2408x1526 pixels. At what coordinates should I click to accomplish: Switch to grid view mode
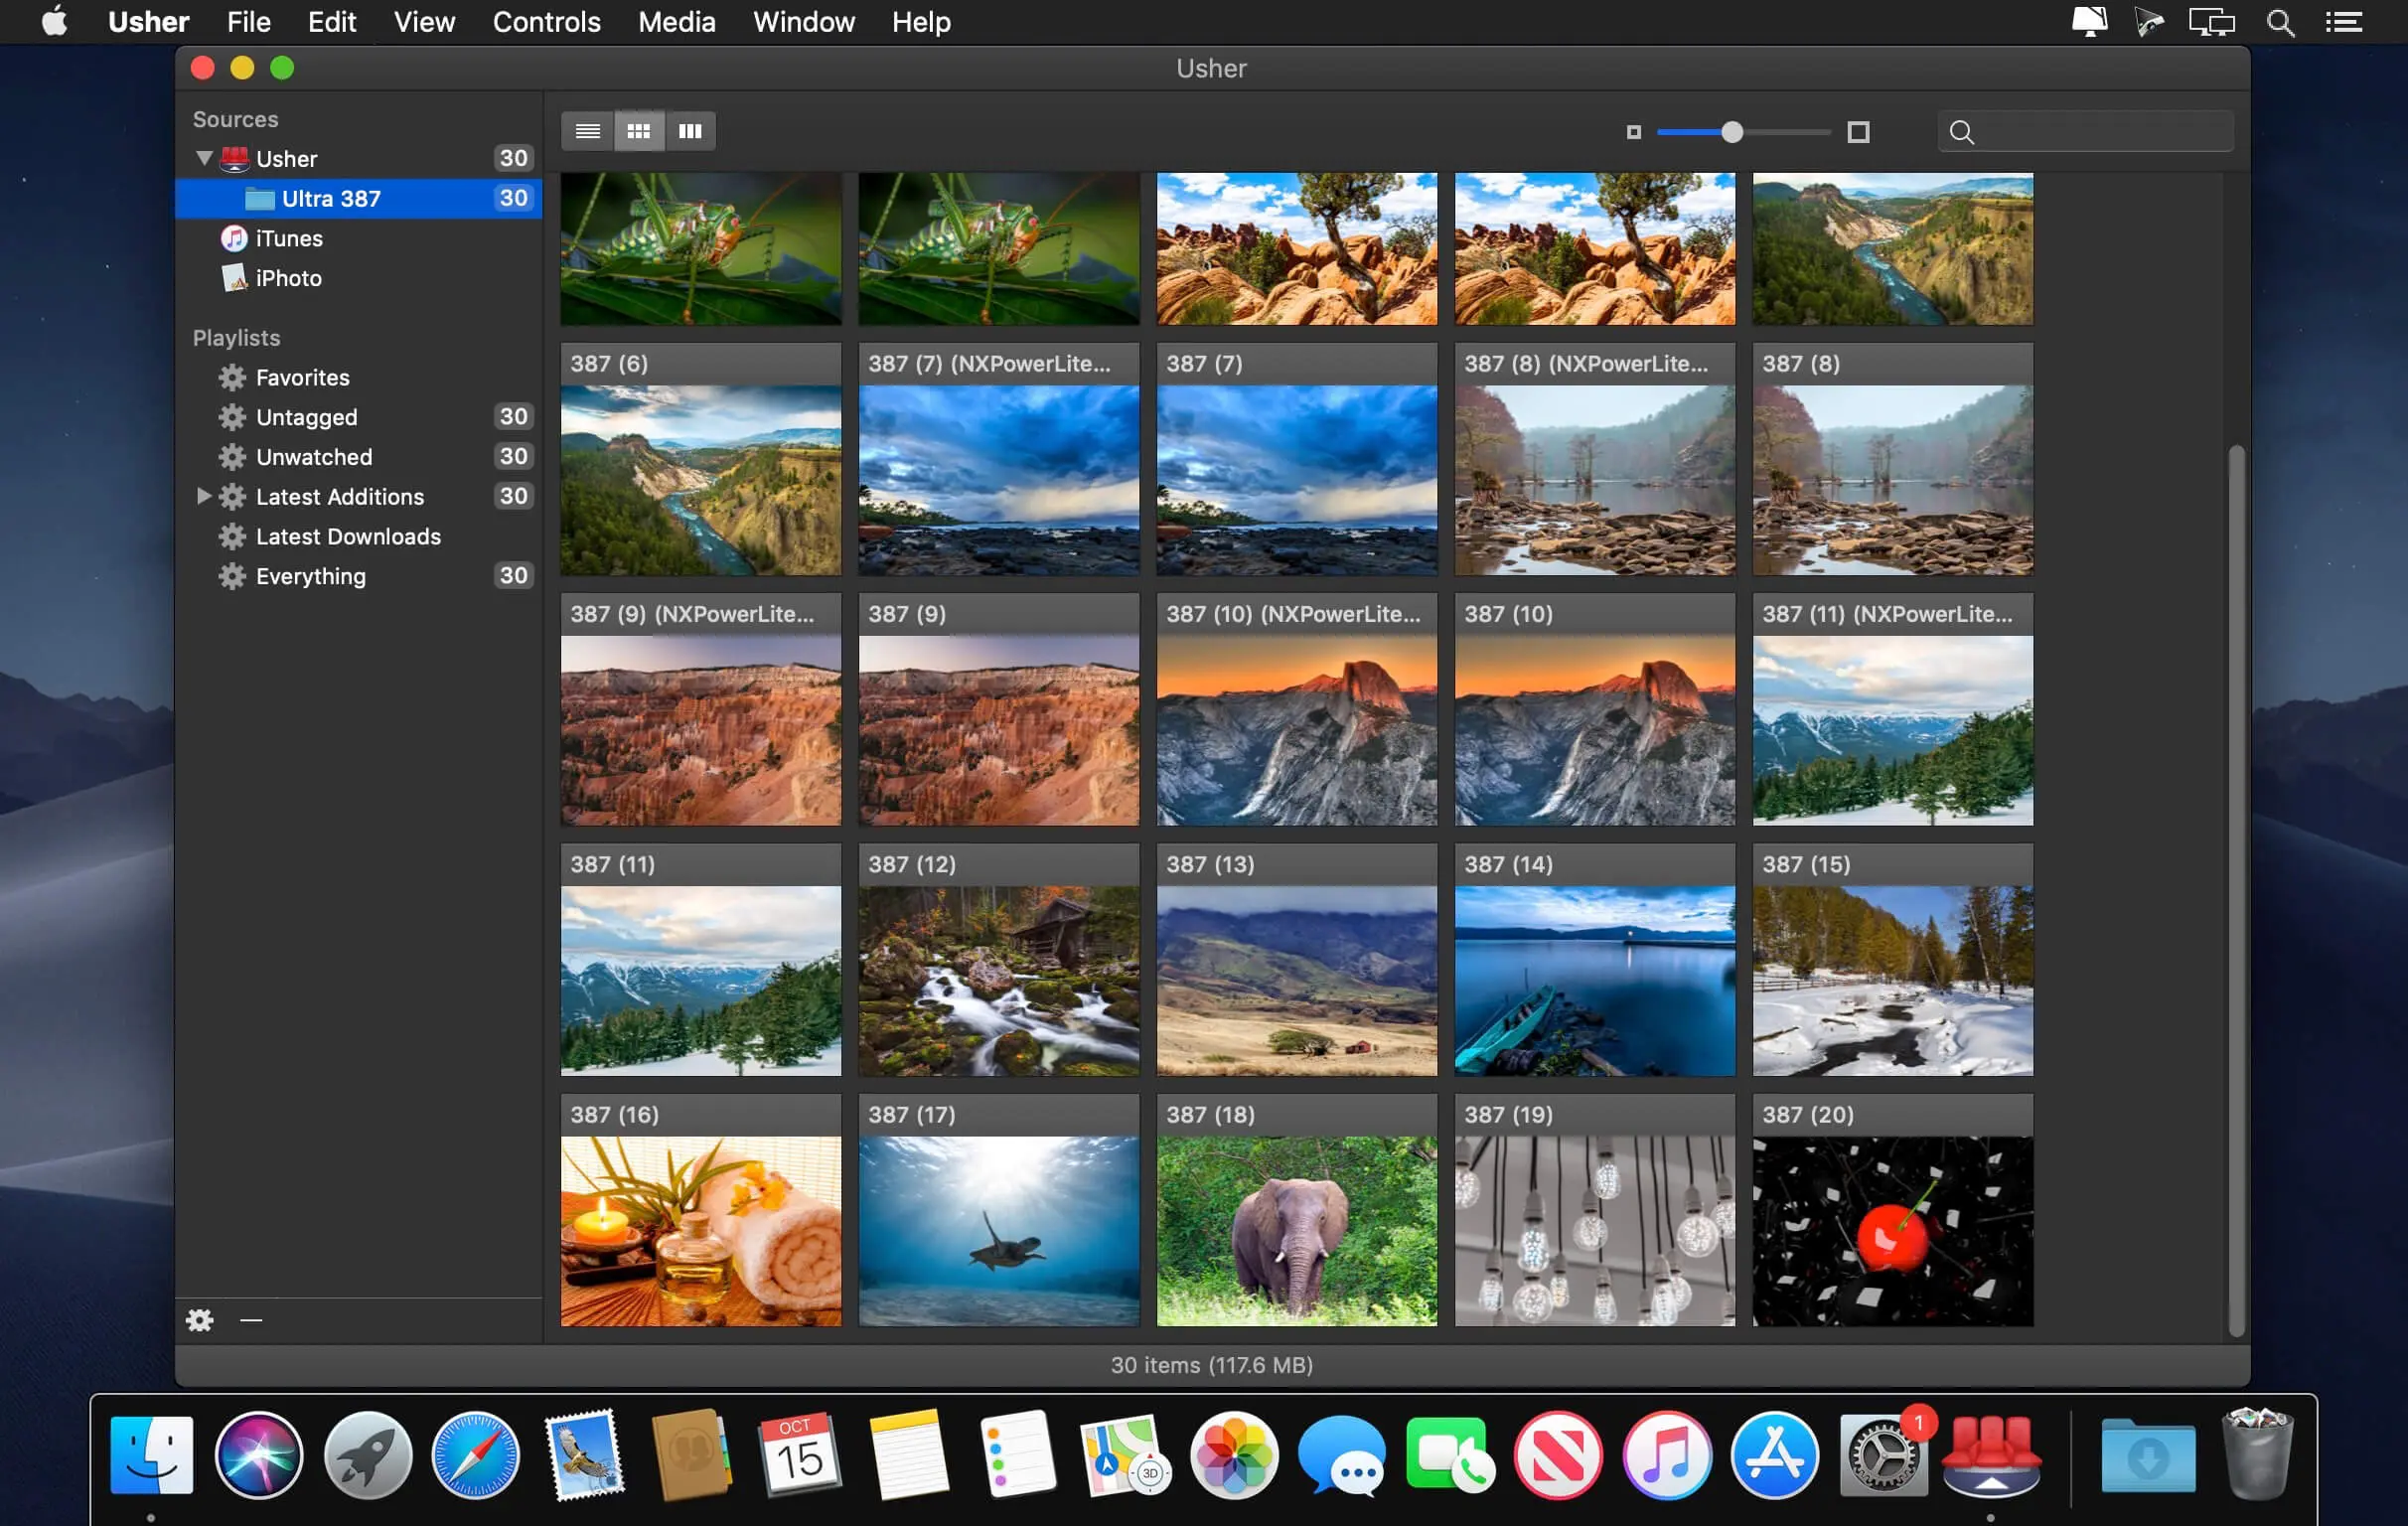[638, 131]
